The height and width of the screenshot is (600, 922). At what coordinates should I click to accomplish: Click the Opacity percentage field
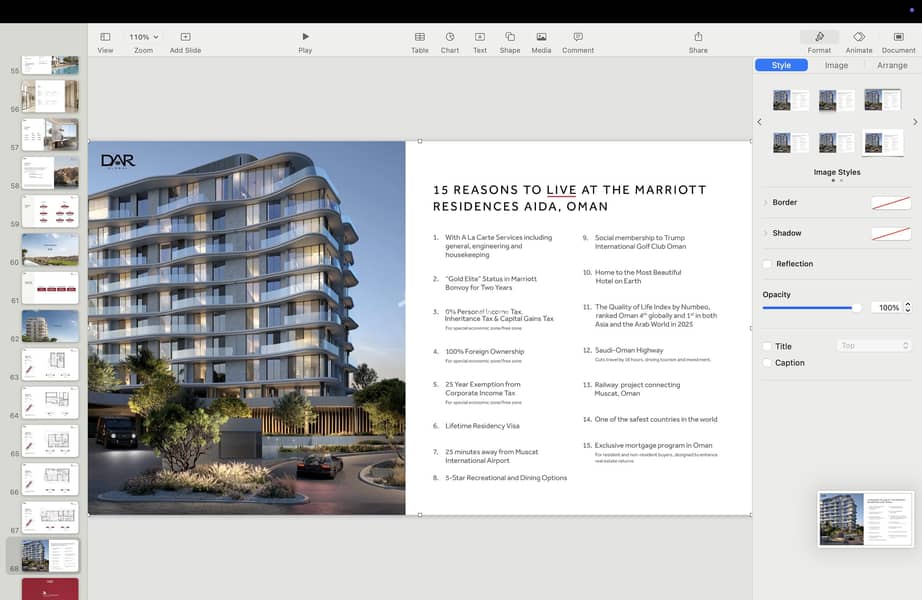(887, 308)
